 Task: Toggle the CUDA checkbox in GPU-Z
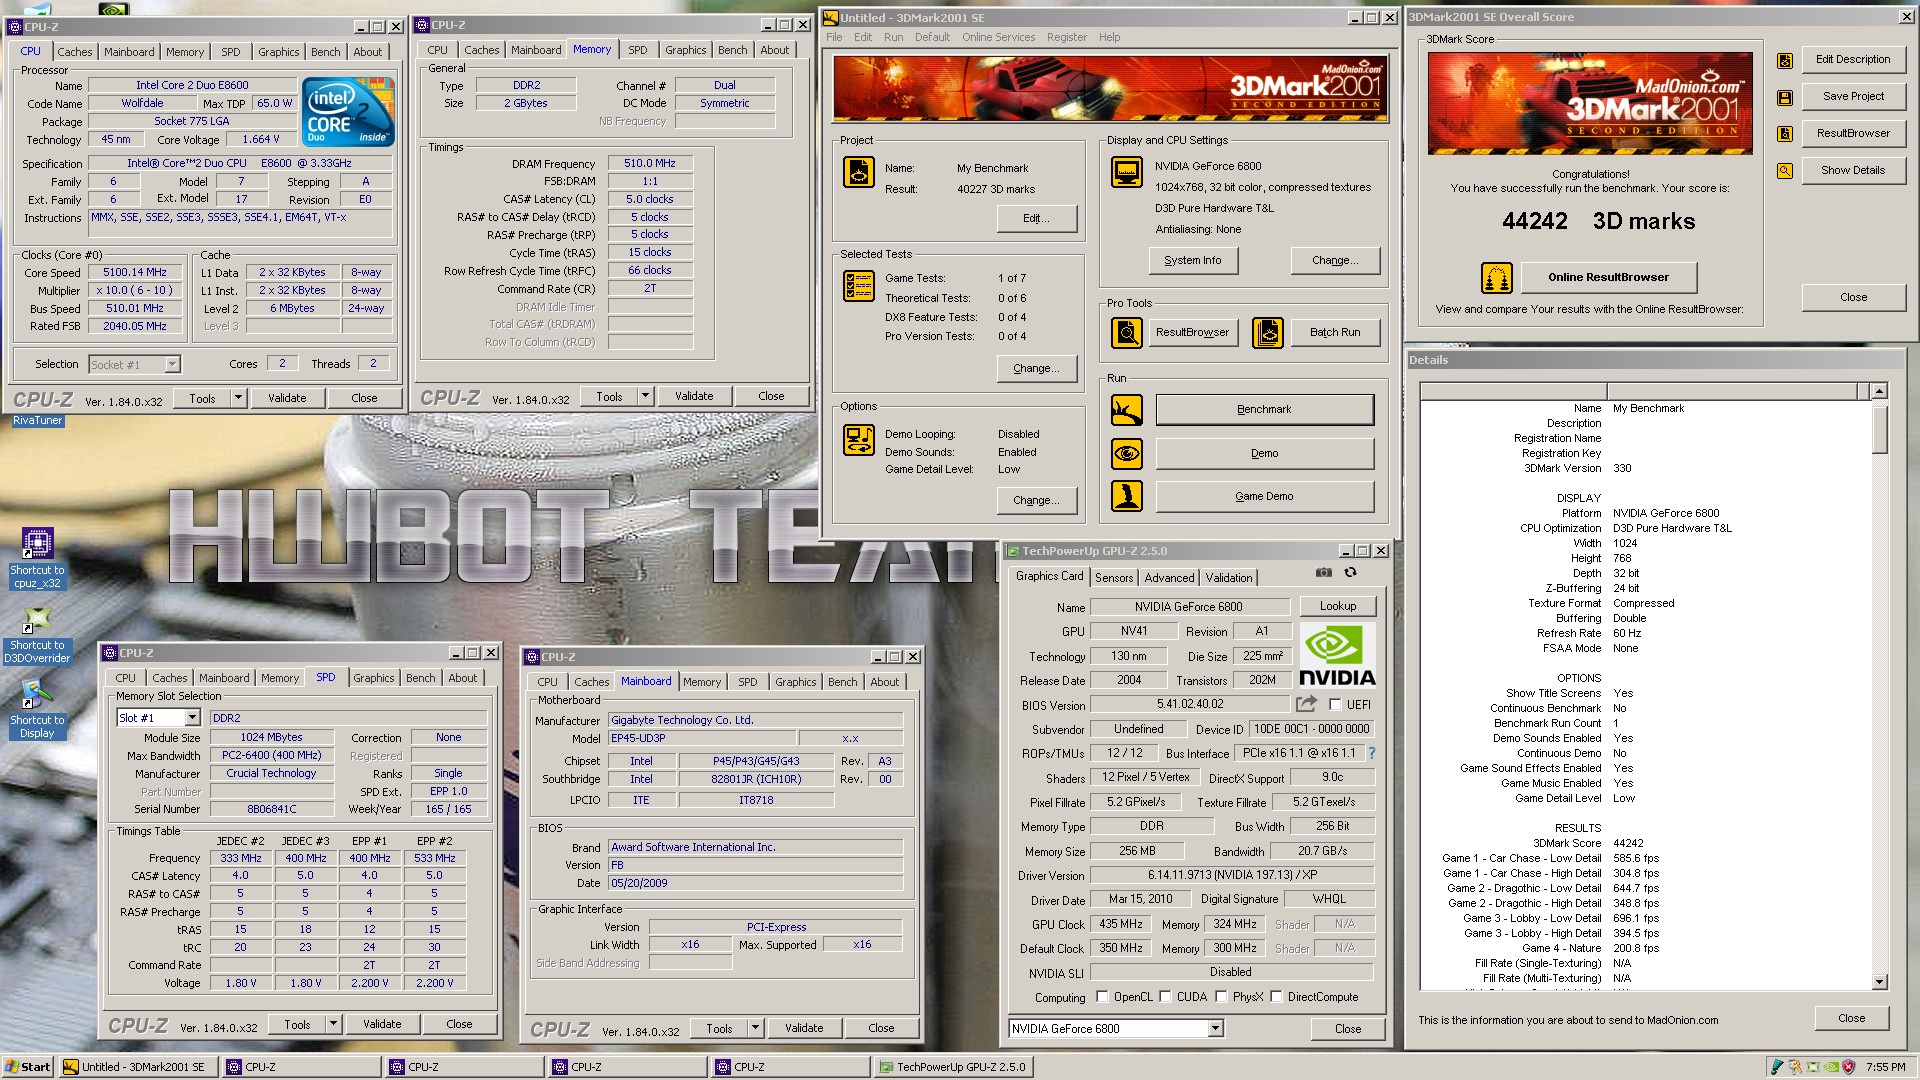[1165, 997]
